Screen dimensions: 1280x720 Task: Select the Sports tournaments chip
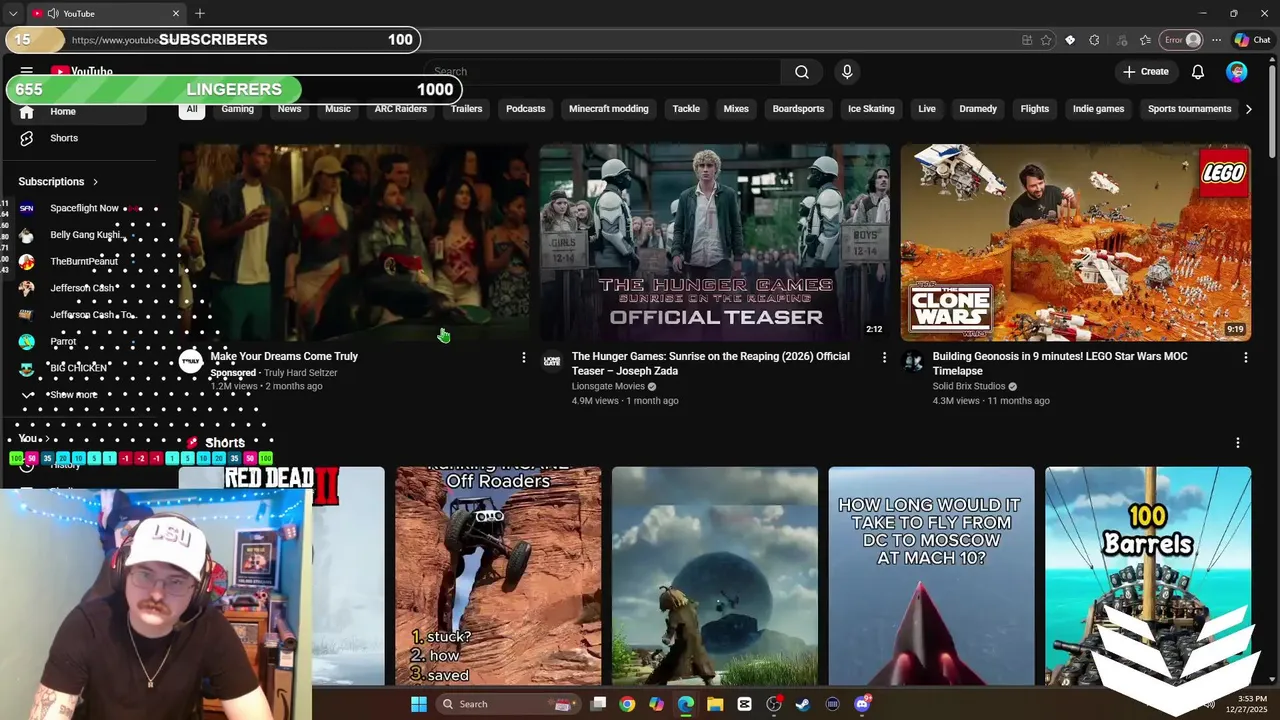coord(1189,109)
